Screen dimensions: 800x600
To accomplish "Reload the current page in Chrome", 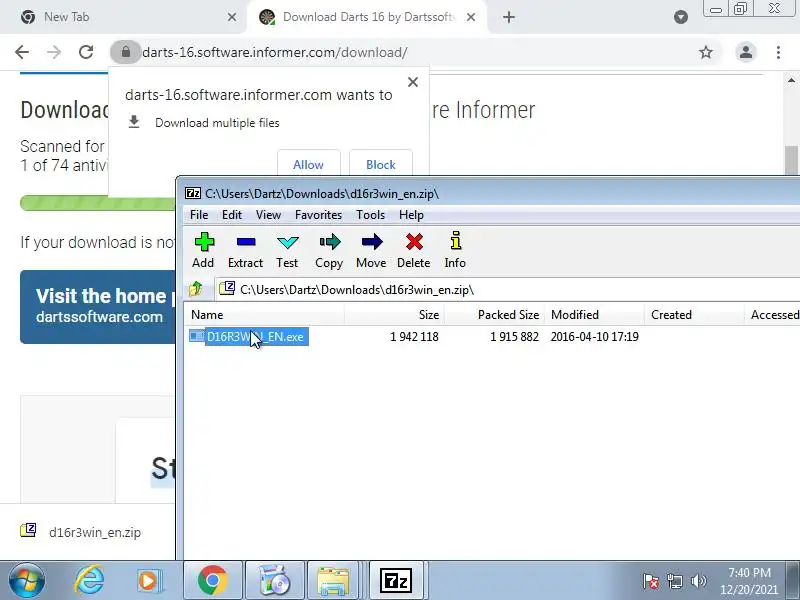I will point(86,52).
